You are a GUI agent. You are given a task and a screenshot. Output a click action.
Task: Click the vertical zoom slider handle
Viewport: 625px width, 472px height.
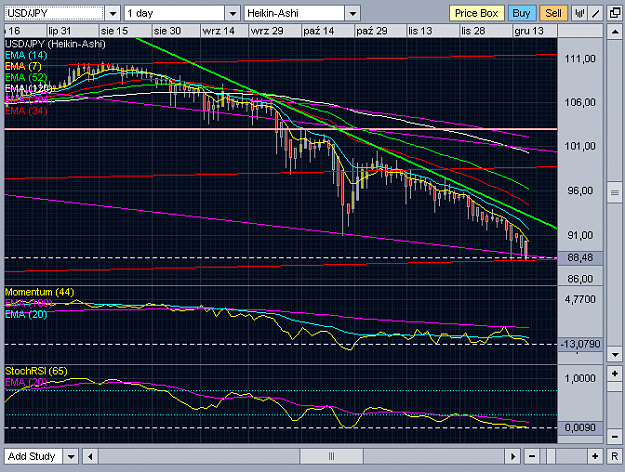tap(614, 387)
